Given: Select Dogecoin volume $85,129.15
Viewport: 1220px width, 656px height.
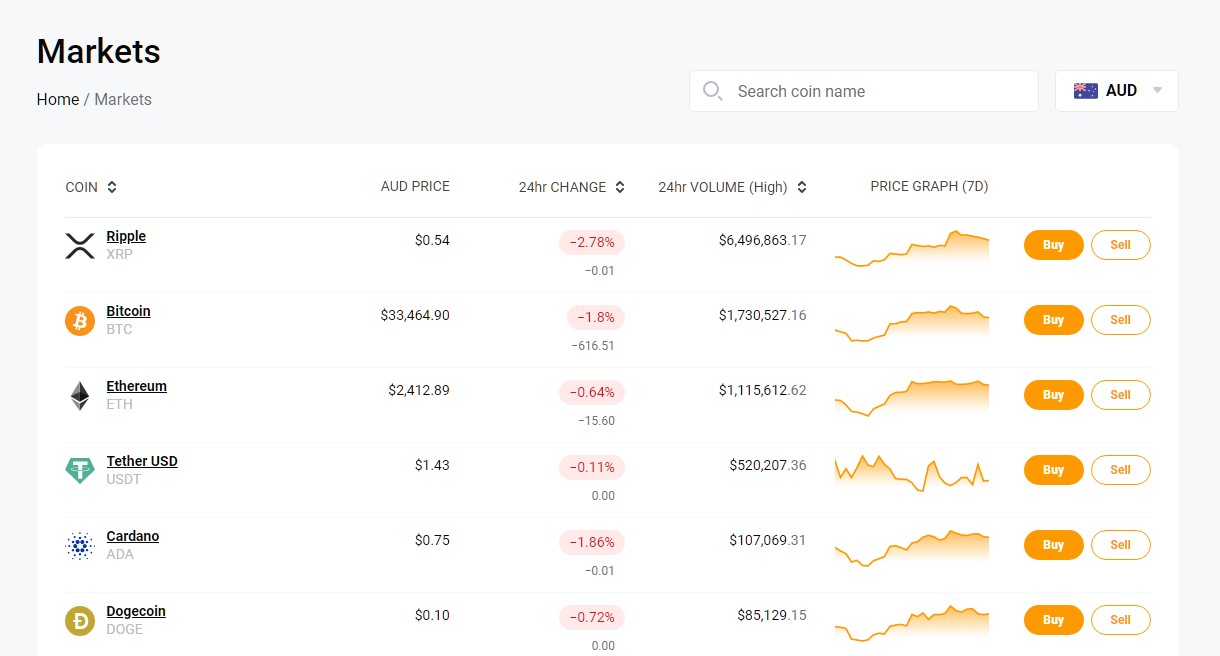Looking at the screenshot, I should click(x=772, y=616).
